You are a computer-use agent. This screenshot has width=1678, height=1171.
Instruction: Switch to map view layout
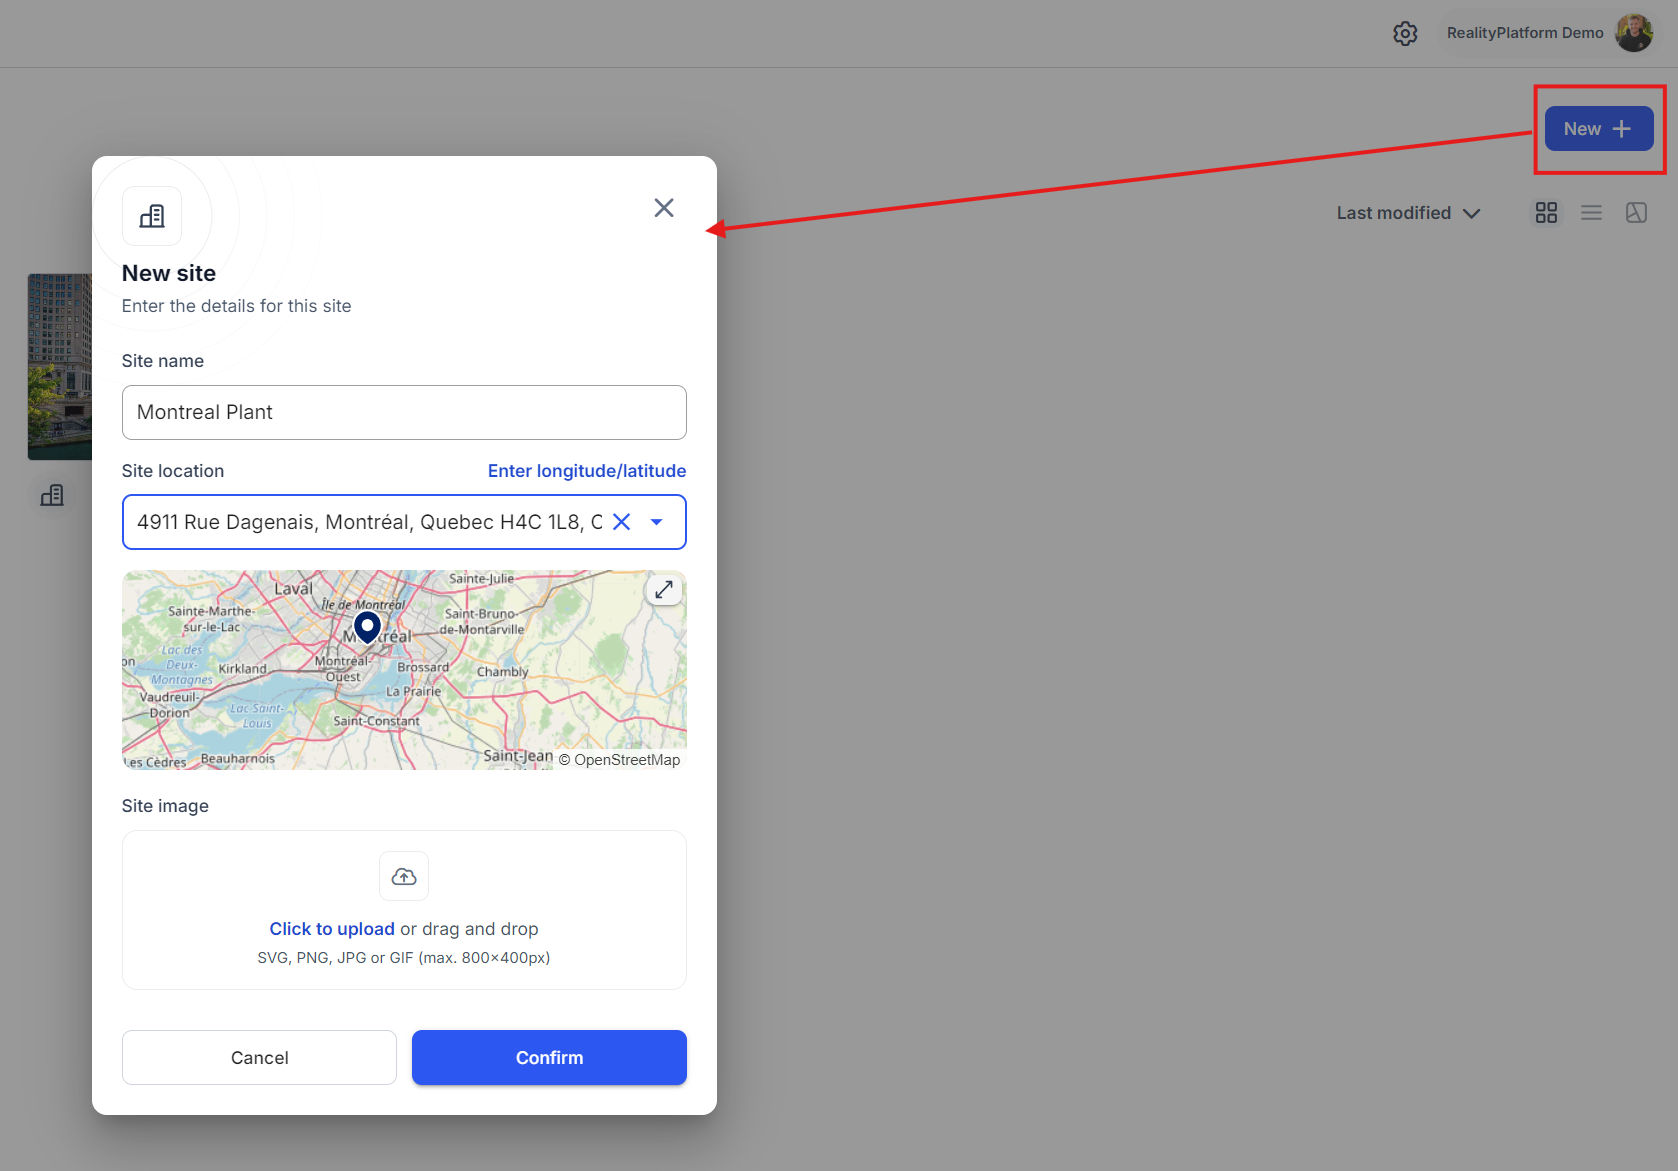pos(1636,213)
